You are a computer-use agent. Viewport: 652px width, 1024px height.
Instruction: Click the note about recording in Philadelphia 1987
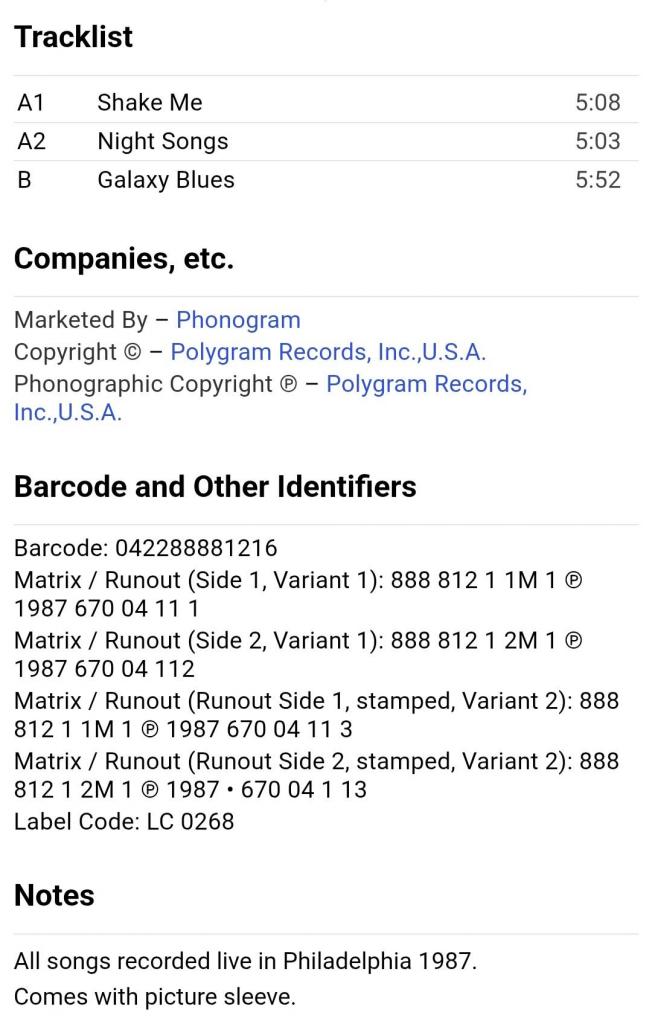pyautogui.click(x=245, y=961)
